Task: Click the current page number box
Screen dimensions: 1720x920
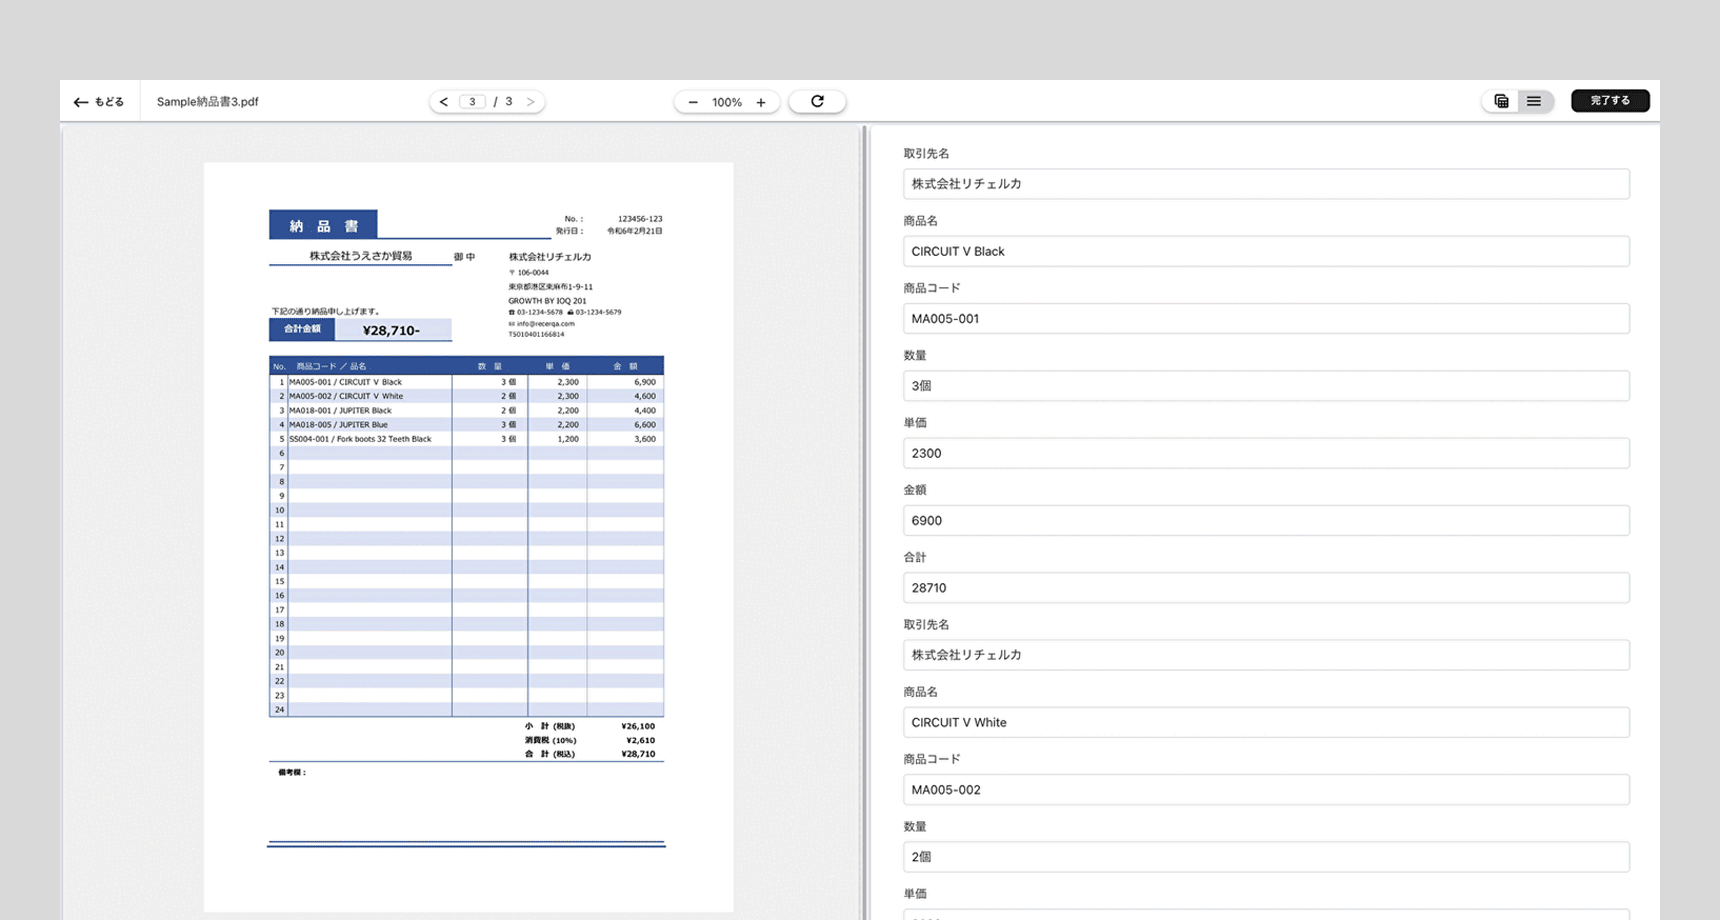Action: click(x=473, y=102)
